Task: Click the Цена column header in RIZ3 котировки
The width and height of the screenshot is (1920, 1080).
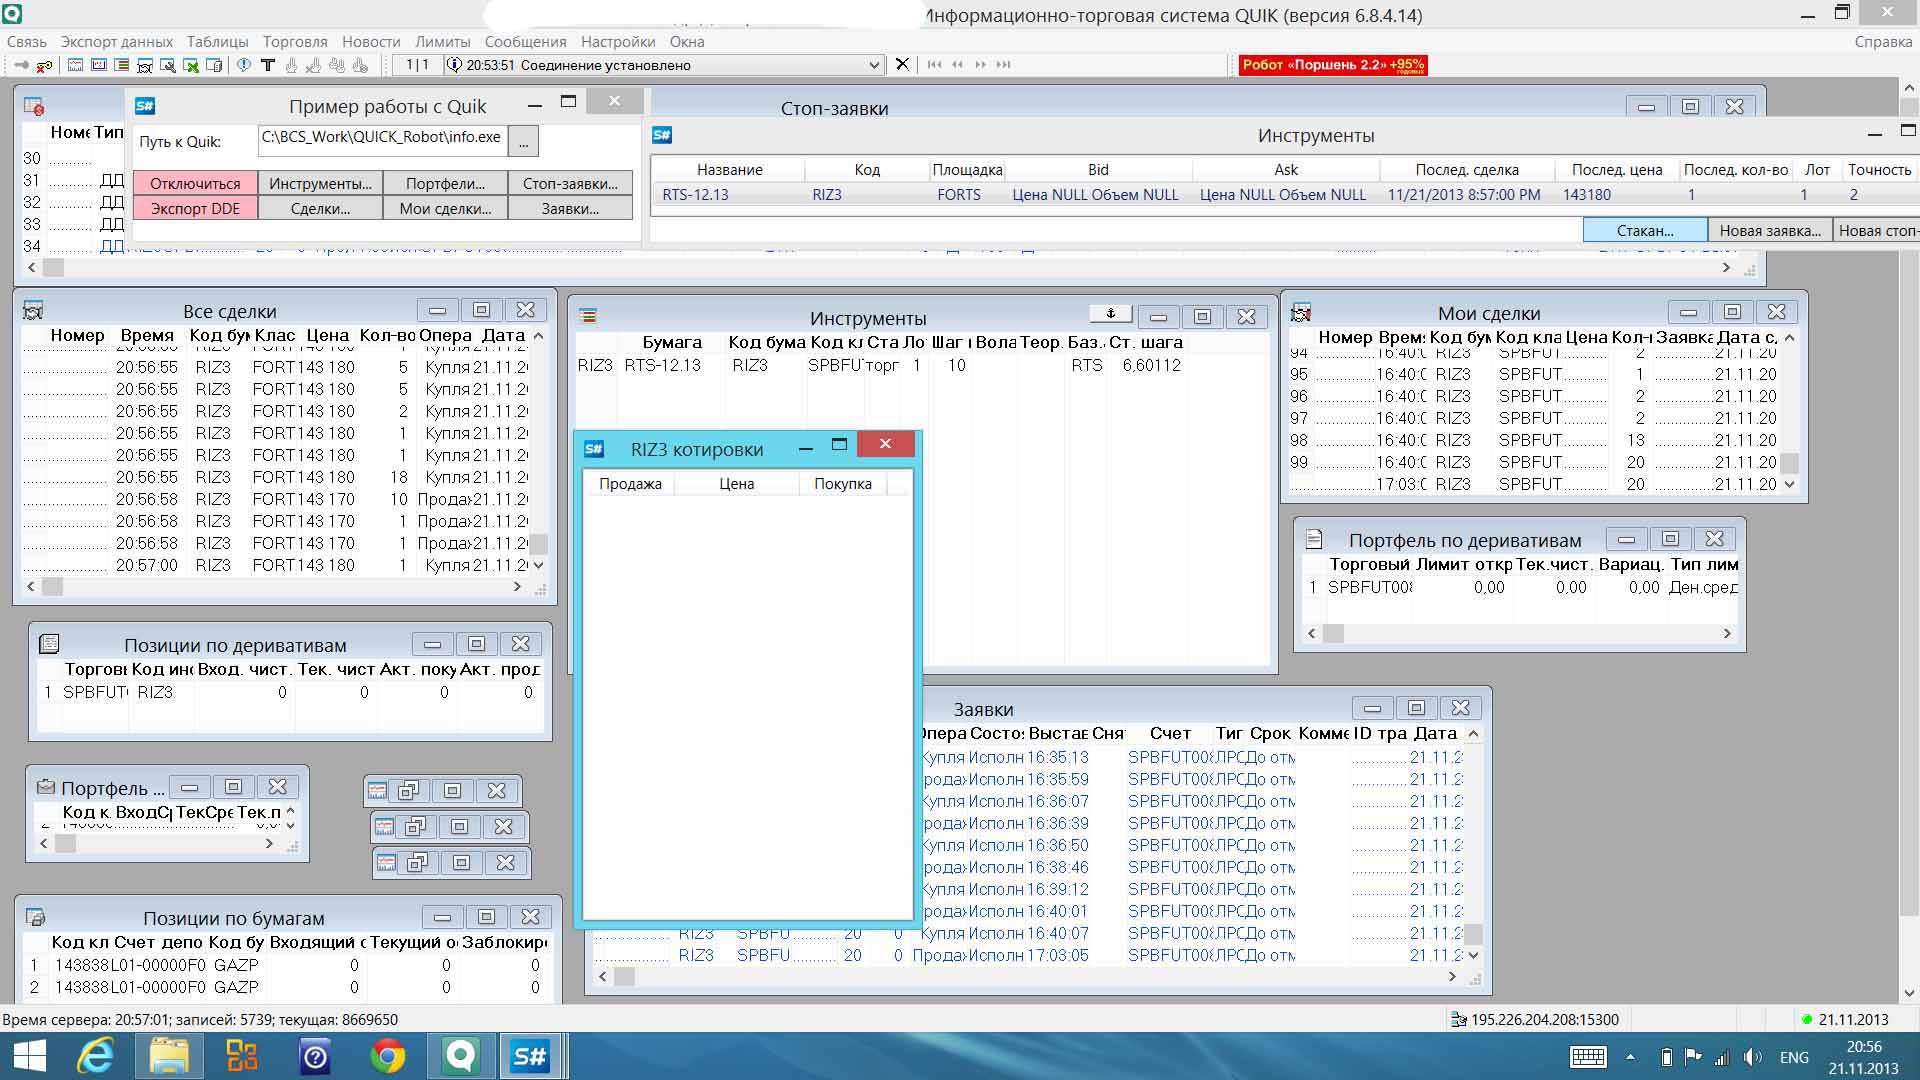Action: pos(737,484)
